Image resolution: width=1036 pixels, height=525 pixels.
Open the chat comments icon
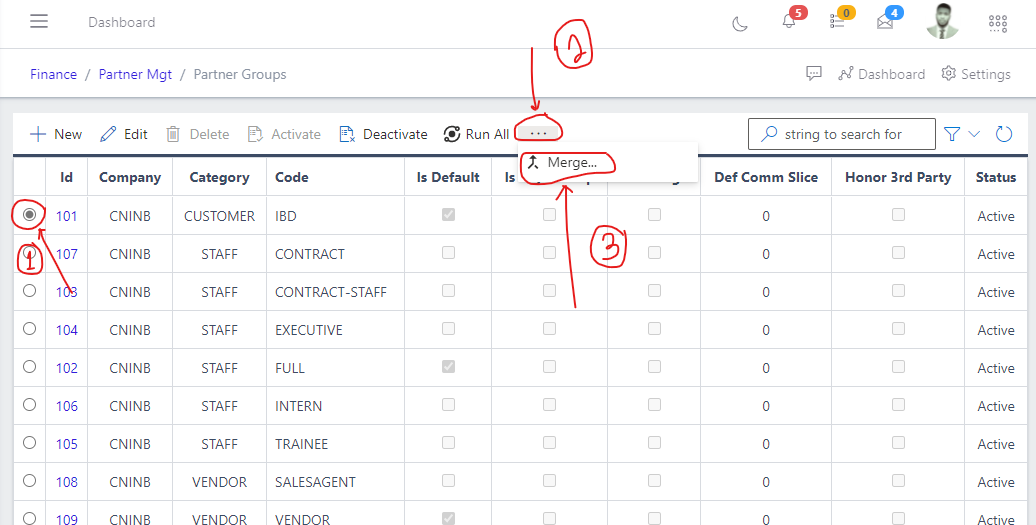[x=814, y=74]
